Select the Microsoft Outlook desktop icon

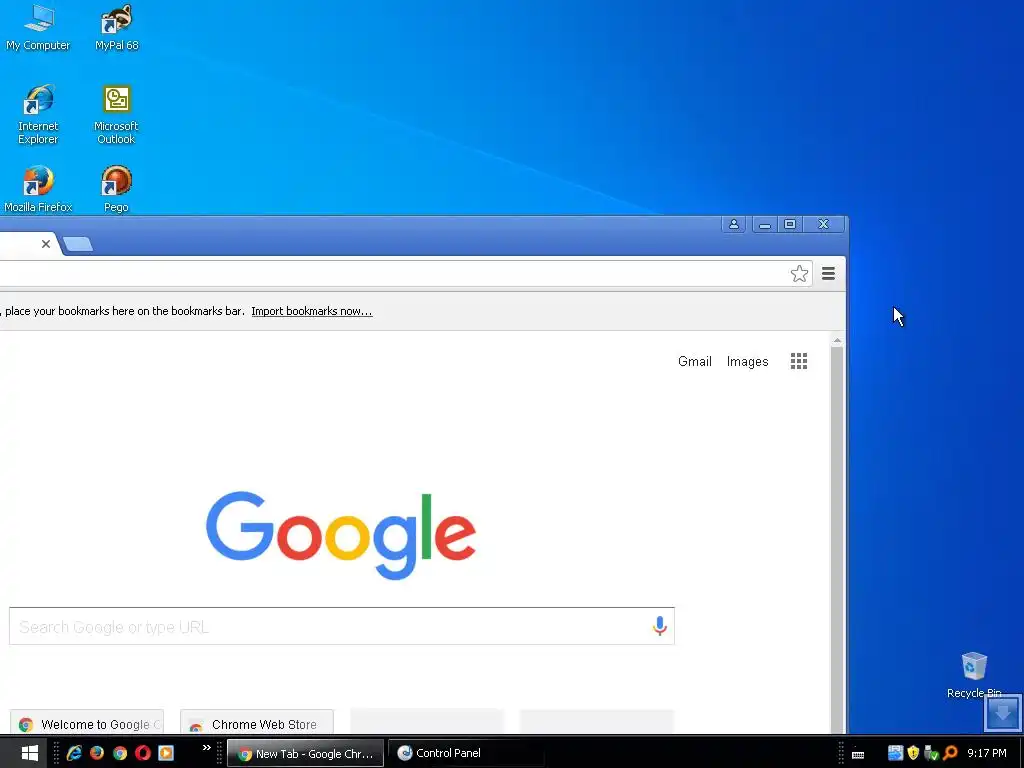click(116, 115)
